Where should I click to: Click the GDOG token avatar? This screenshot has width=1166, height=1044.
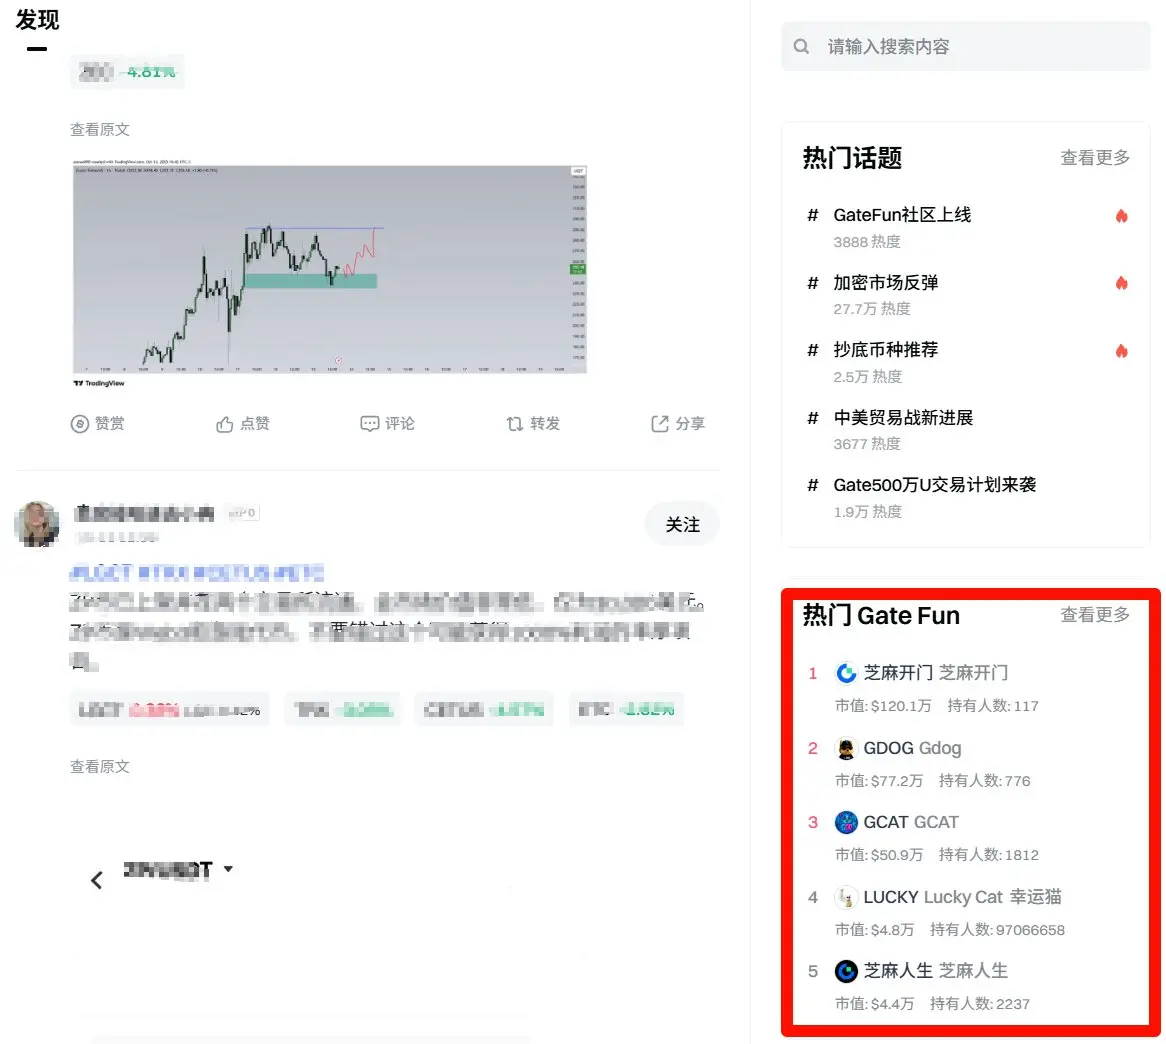tap(846, 748)
